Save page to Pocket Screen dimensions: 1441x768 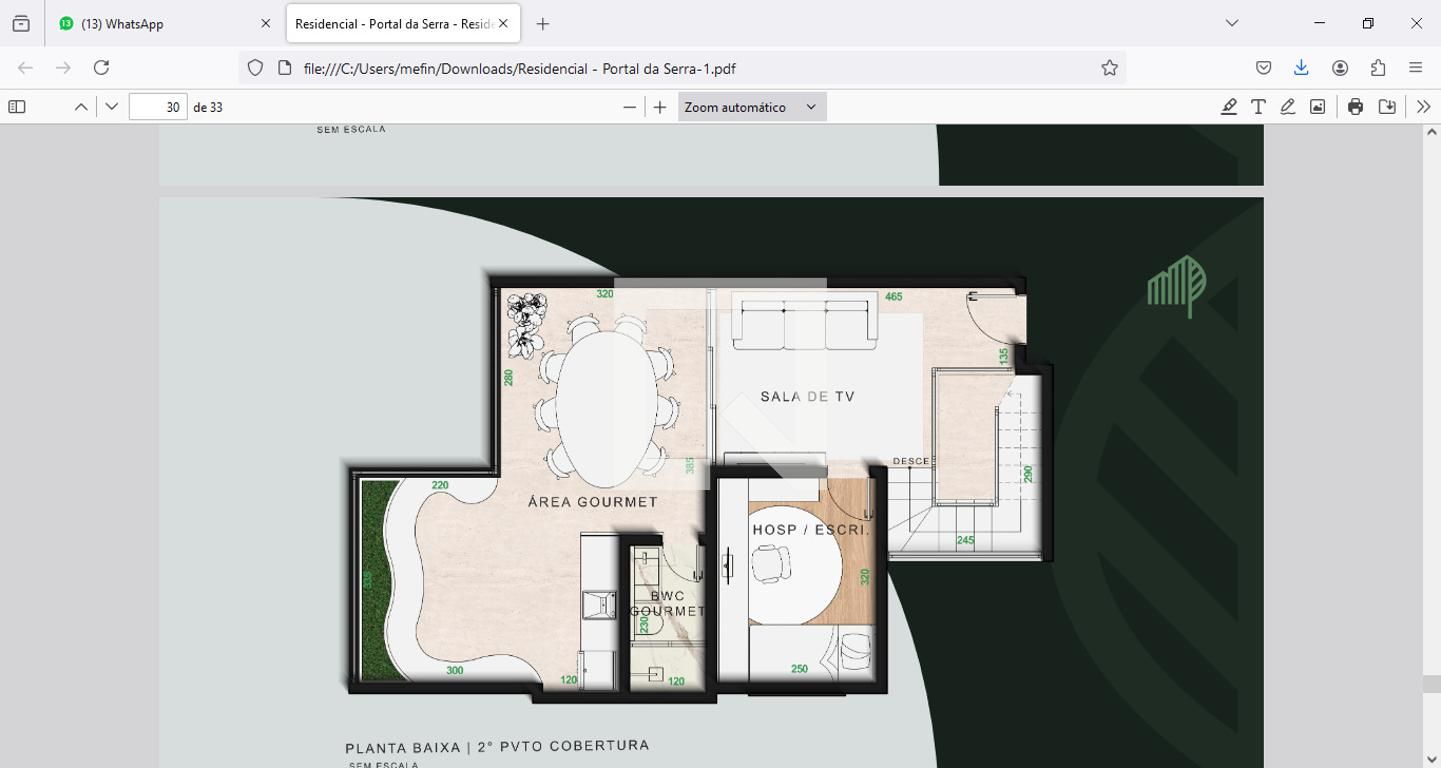coord(1263,68)
